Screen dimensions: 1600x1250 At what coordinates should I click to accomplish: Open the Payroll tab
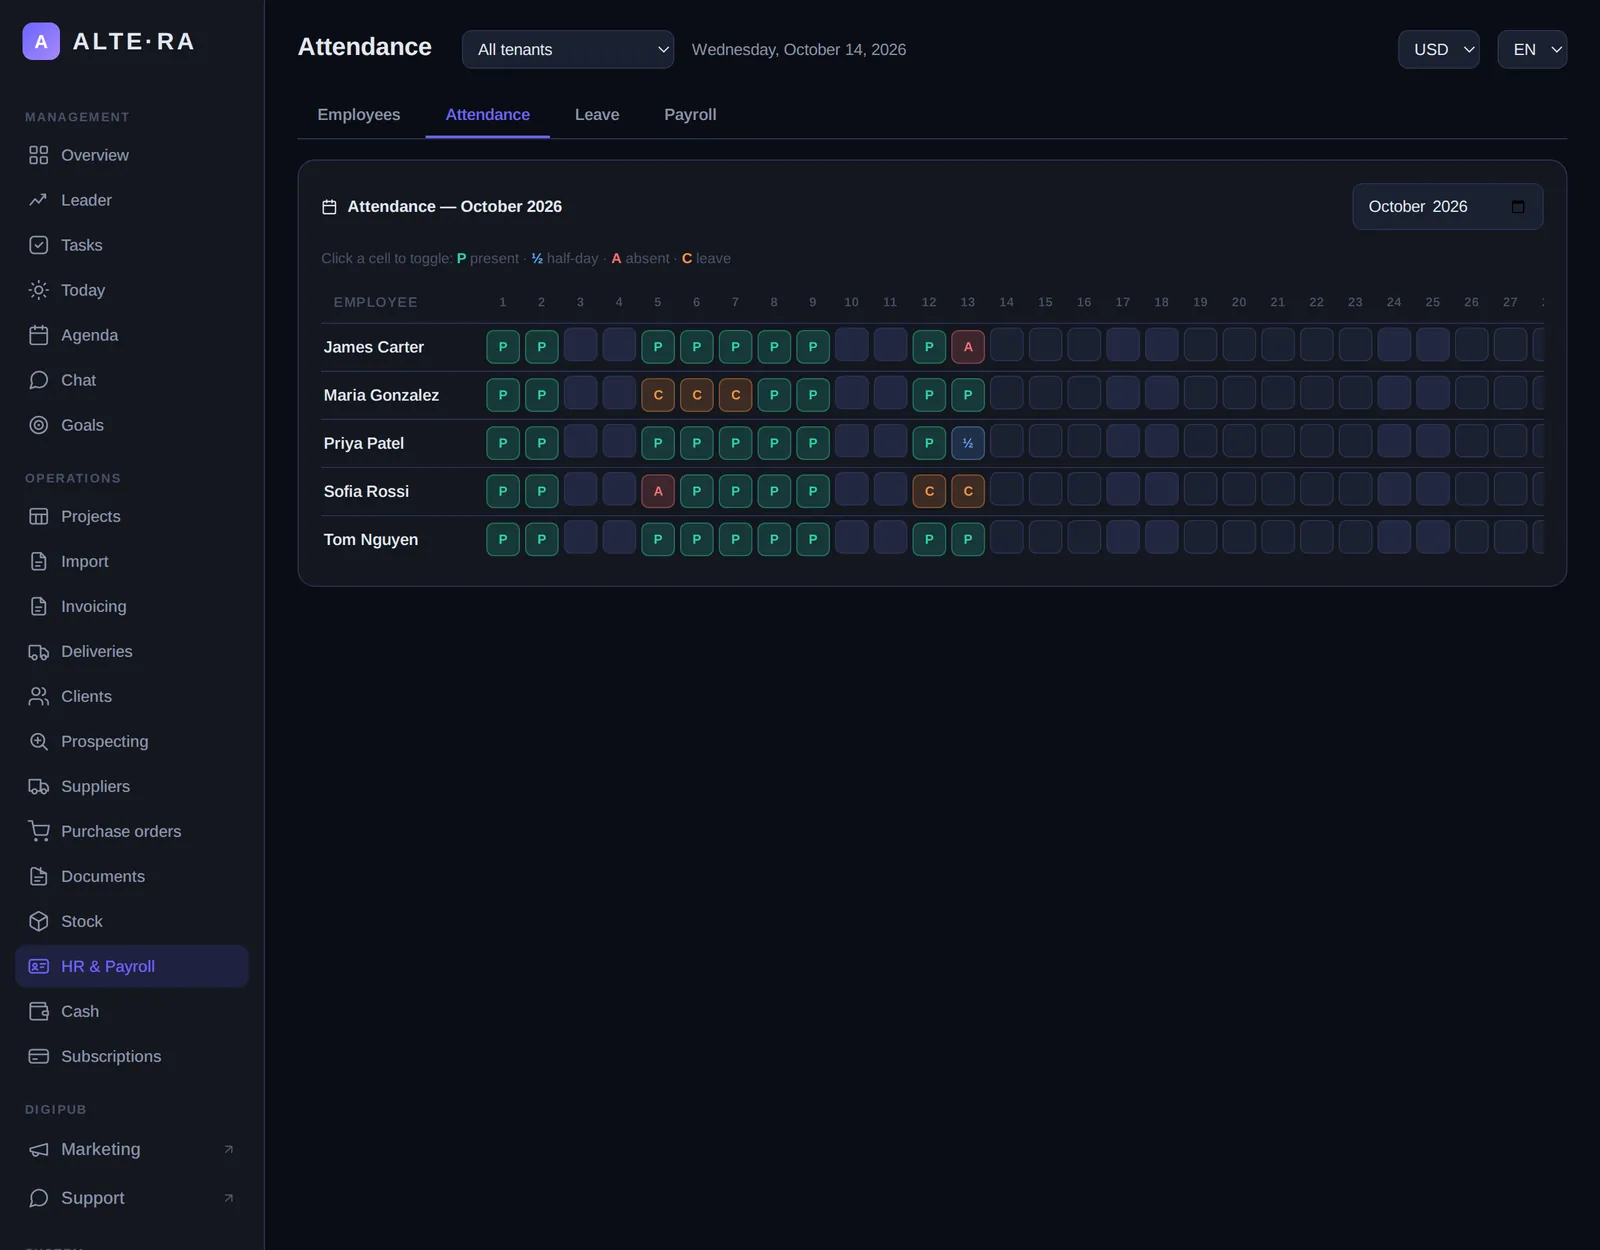coord(690,115)
